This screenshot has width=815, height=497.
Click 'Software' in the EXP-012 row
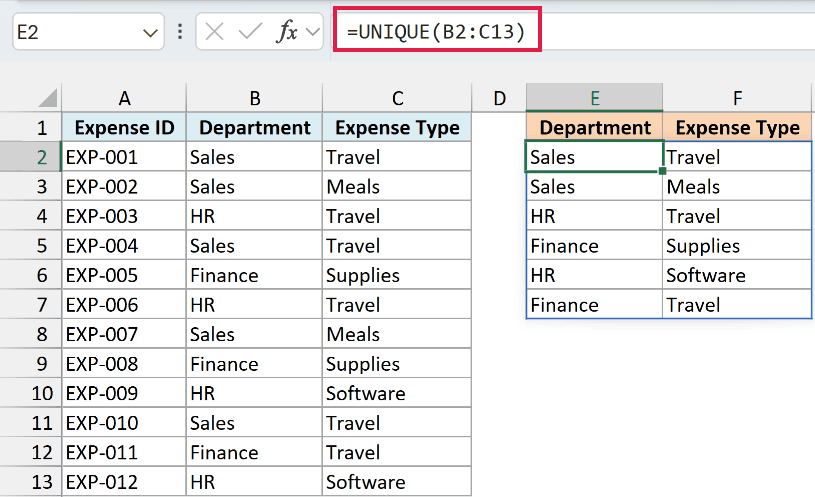[397, 481]
